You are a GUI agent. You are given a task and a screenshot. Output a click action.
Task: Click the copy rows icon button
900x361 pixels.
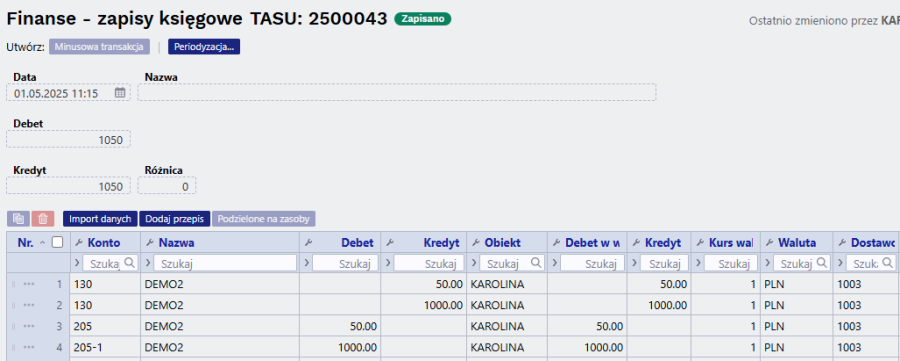coord(18,219)
